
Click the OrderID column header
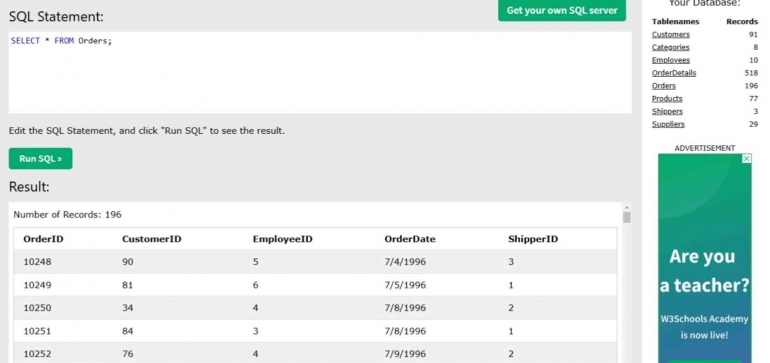(x=43, y=239)
